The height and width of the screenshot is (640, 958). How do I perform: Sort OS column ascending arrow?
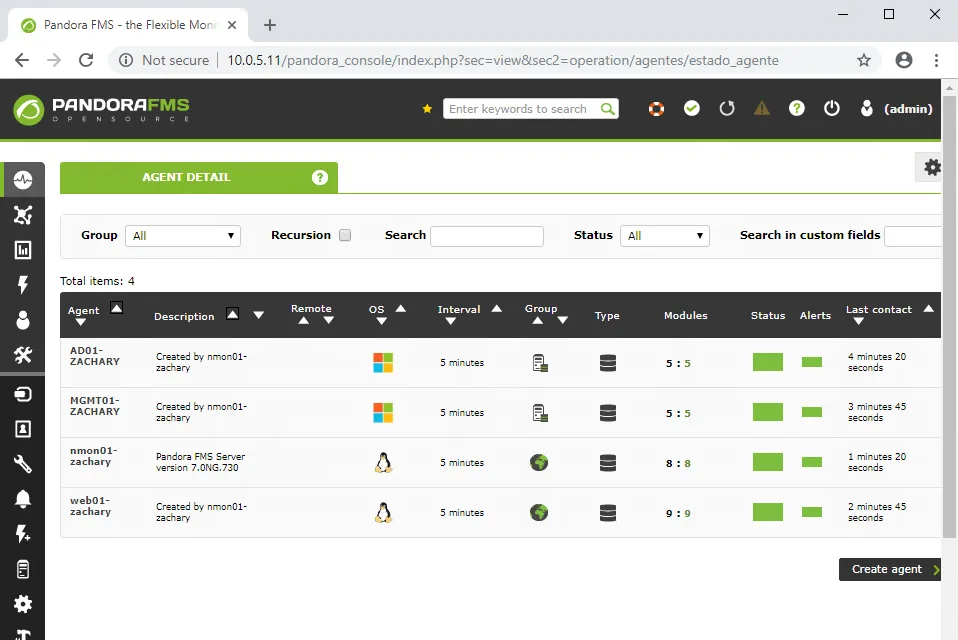click(x=401, y=308)
